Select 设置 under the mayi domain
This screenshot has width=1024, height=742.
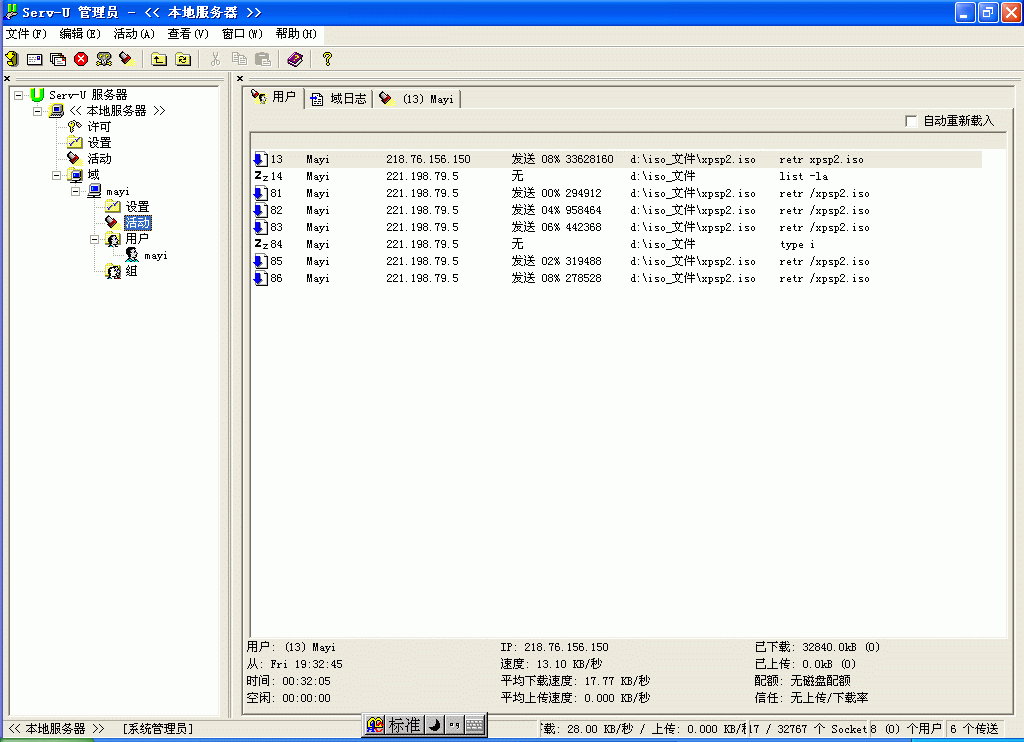pos(137,207)
